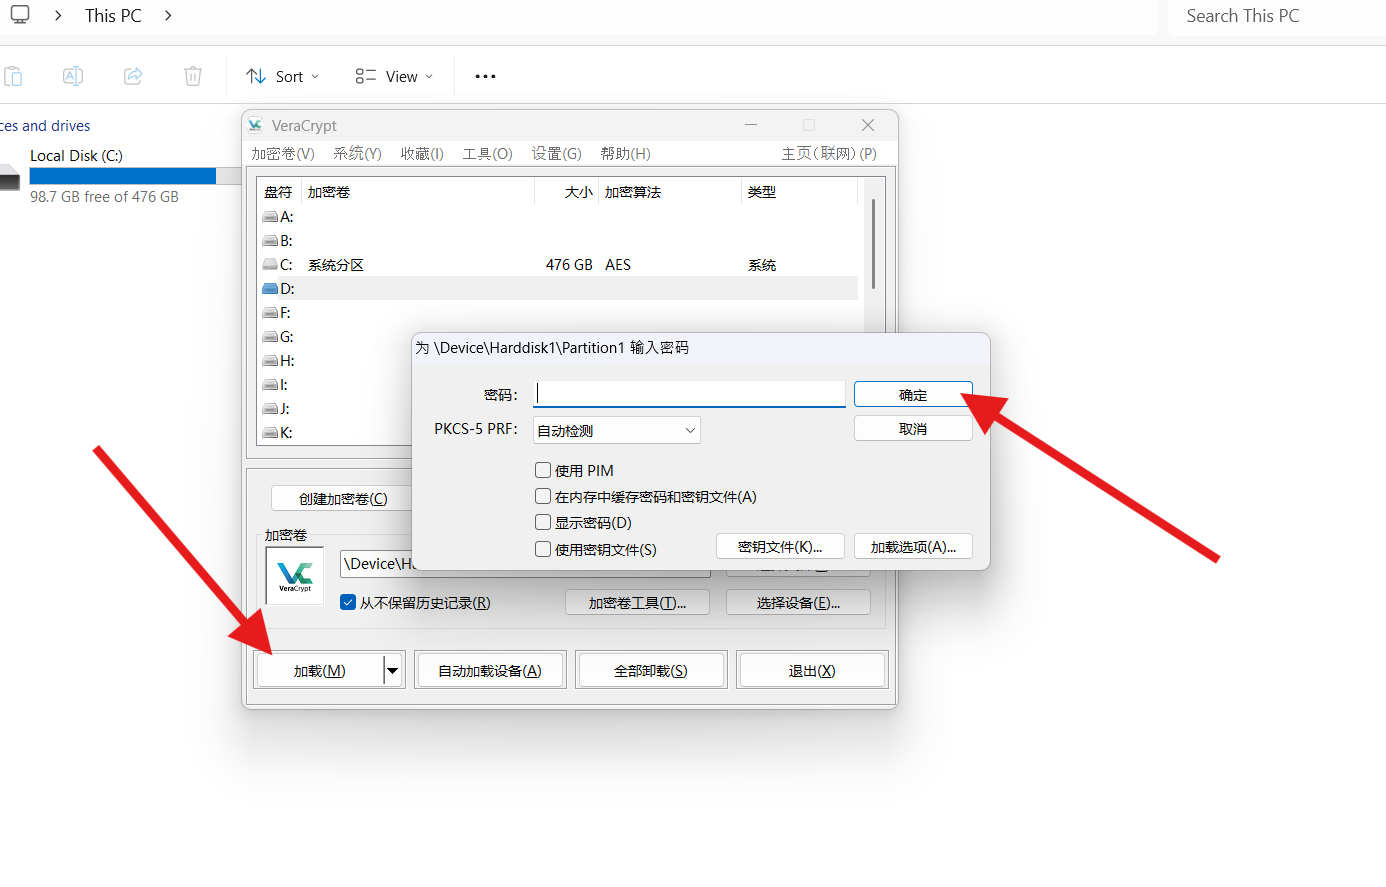Click the 大小 column header
Screen dimensions: 1386x887
pyautogui.click(x=566, y=192)
